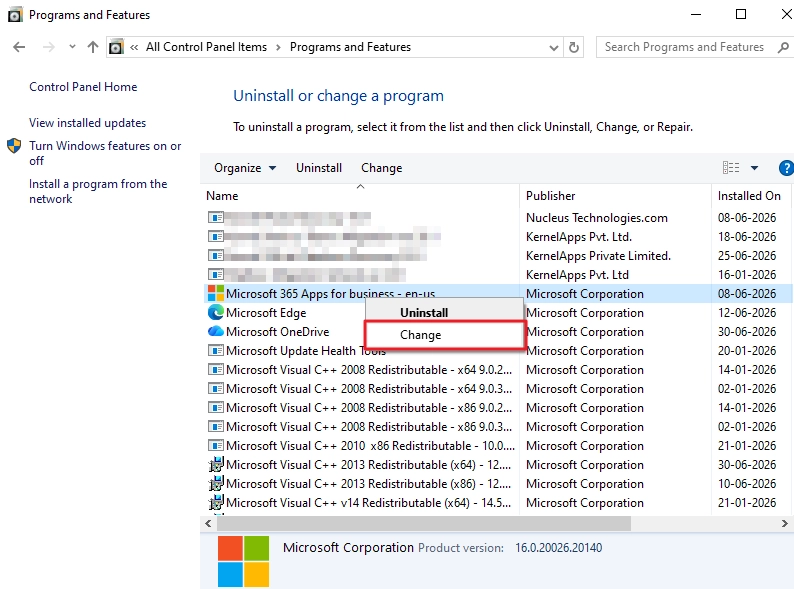
Task: Click the icon of the KernelApps Pvt. Ltd row dated 16-01-2026
Action: (216, 274)
